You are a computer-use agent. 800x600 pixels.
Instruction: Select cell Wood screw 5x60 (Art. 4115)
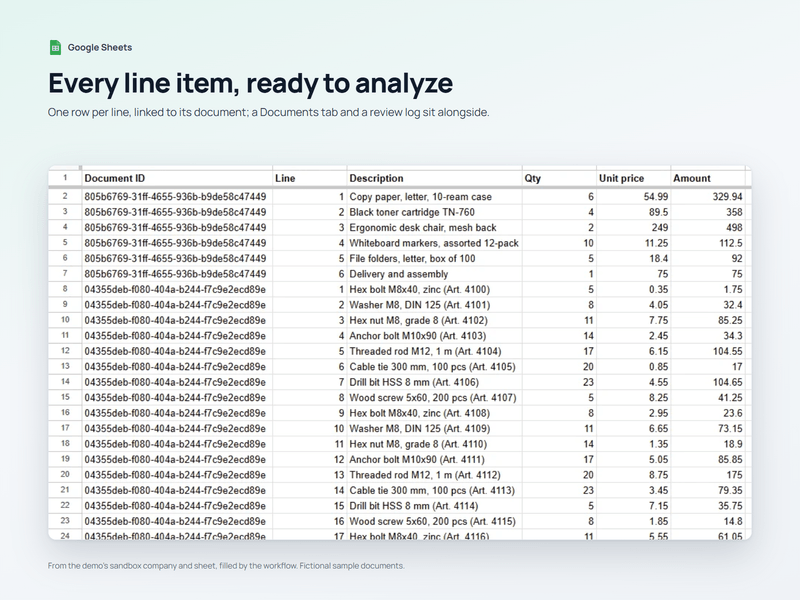point(435,521)
